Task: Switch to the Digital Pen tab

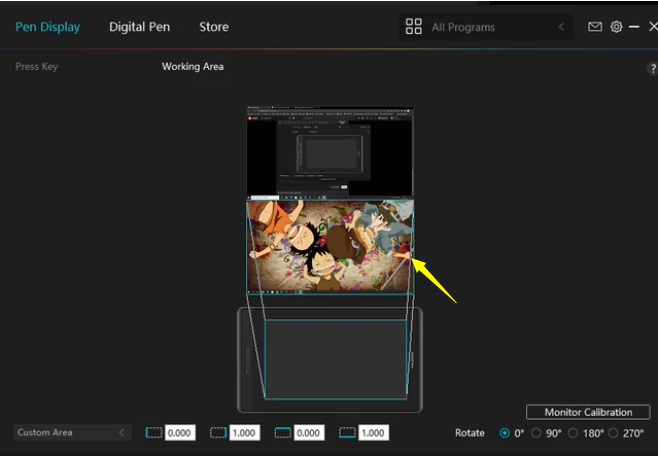Action: (x=139, y=27)
